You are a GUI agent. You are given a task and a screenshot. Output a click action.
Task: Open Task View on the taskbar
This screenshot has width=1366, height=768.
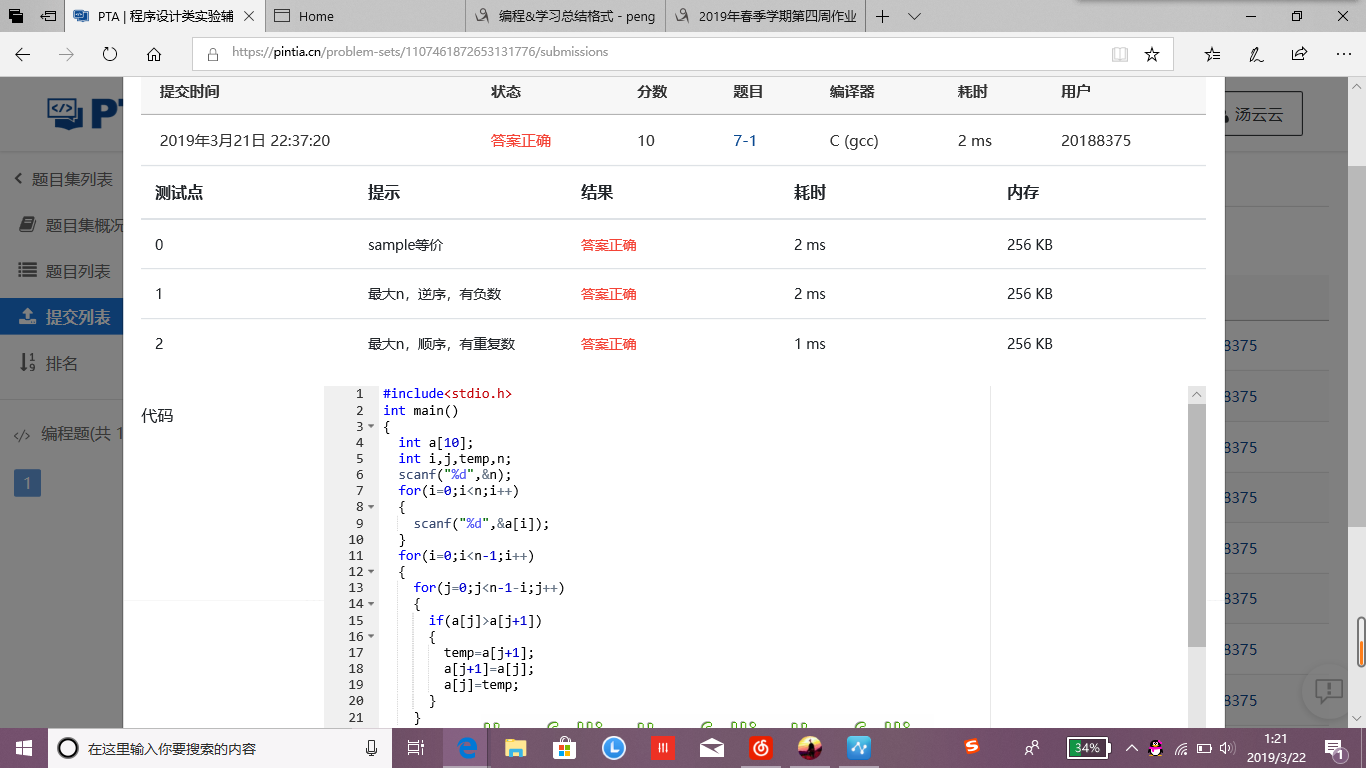pos(416,748)
